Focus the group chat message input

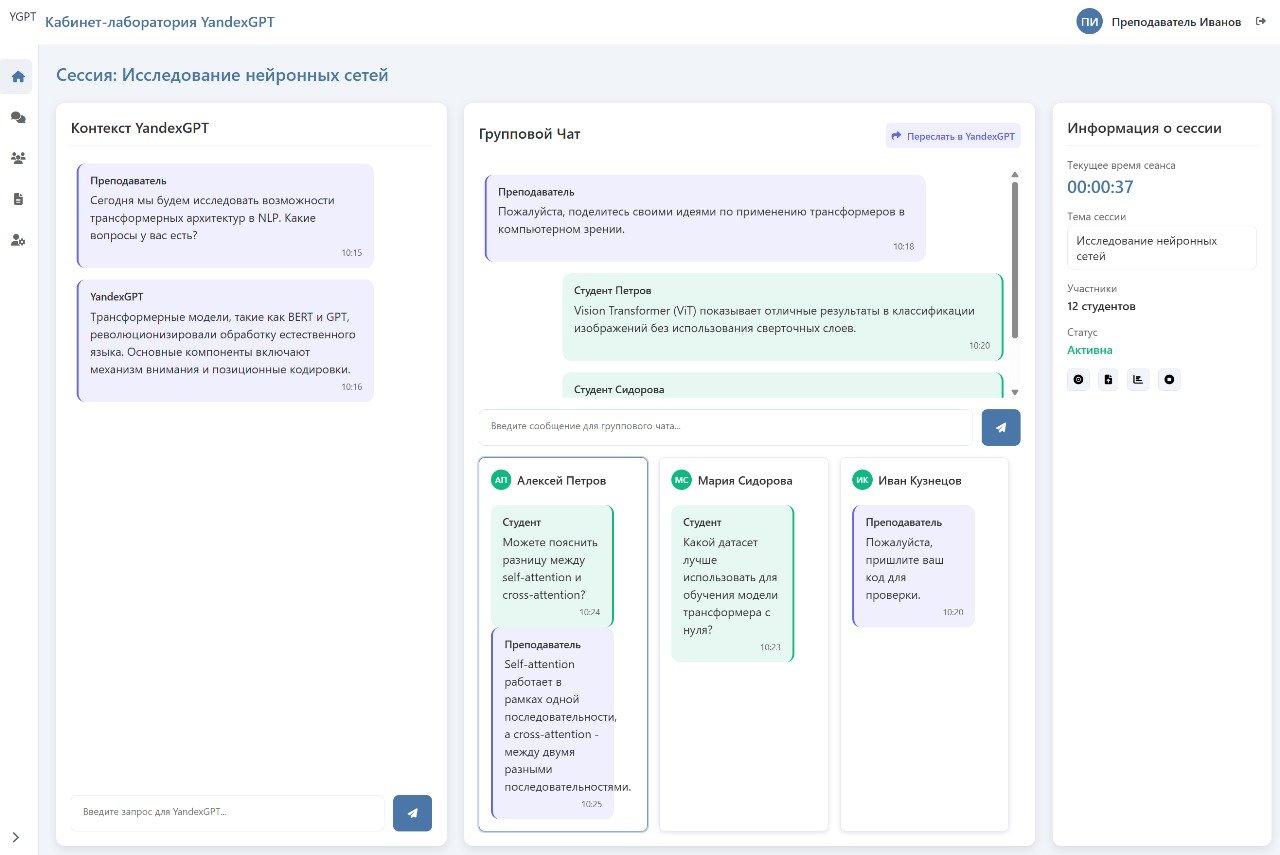click(x=725, y=427)
